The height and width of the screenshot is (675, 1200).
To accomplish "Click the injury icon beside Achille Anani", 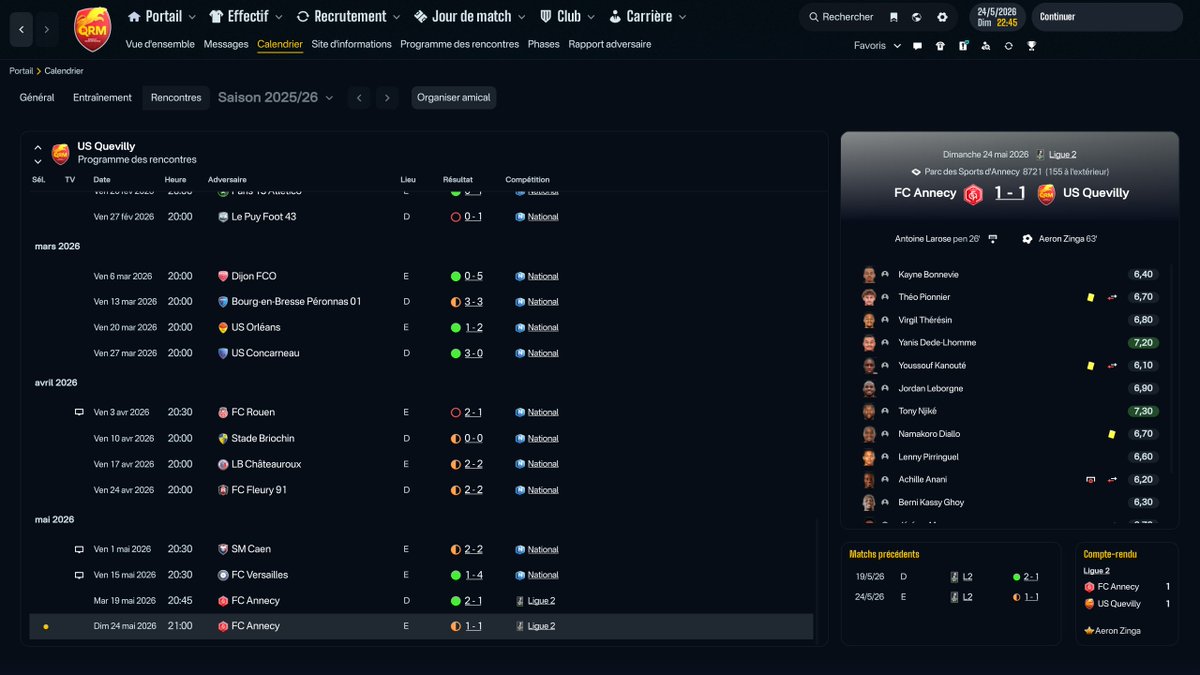I will tap(1091, 480).
